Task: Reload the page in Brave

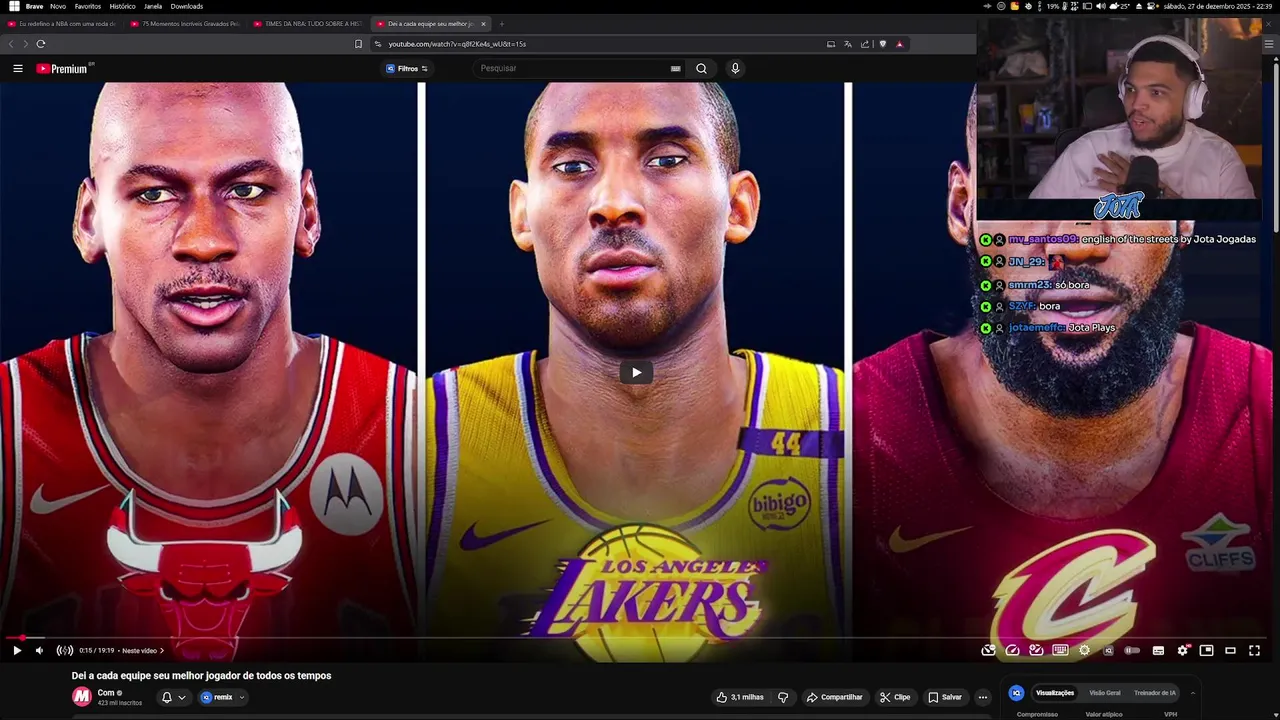Action: coord(41,44)
